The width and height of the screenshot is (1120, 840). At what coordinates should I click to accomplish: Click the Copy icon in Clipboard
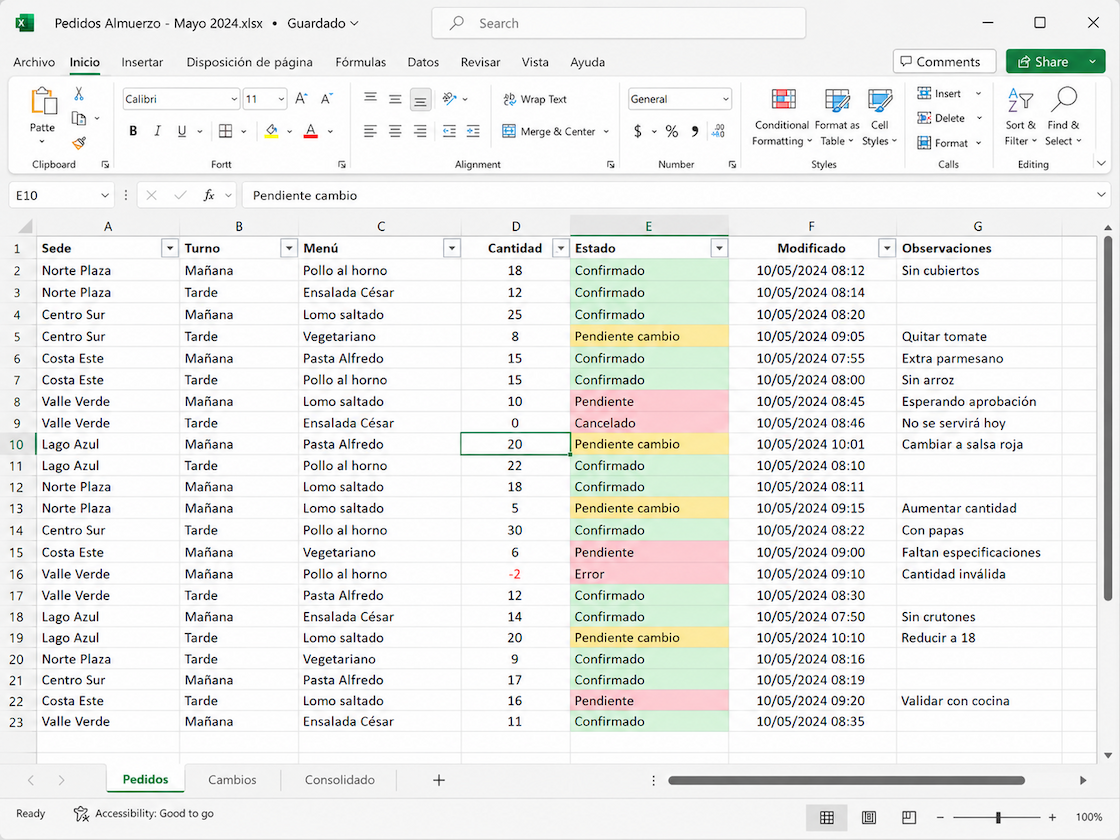click(79, 119)
